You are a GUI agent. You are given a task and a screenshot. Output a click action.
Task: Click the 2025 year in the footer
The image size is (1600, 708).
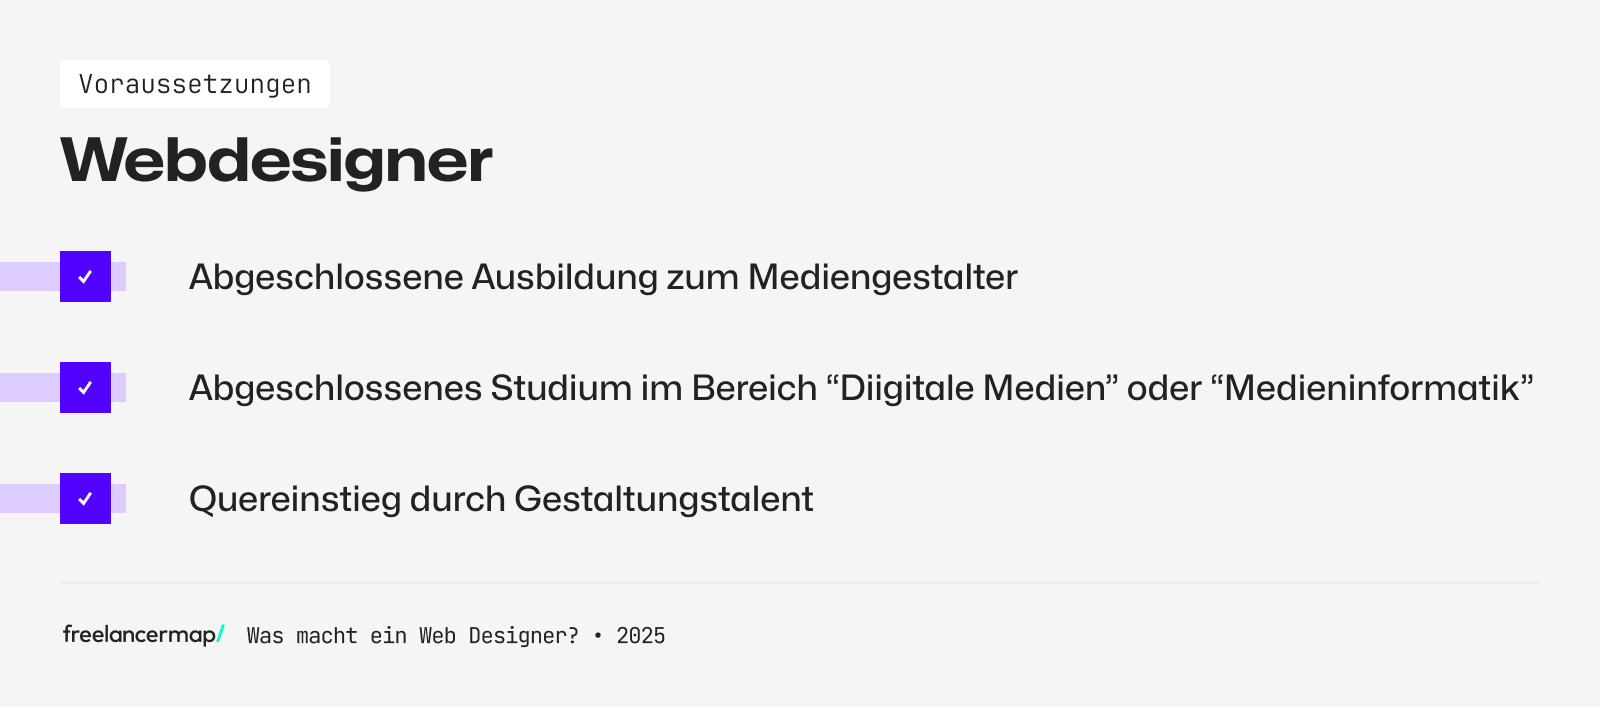tap(641, 636)
